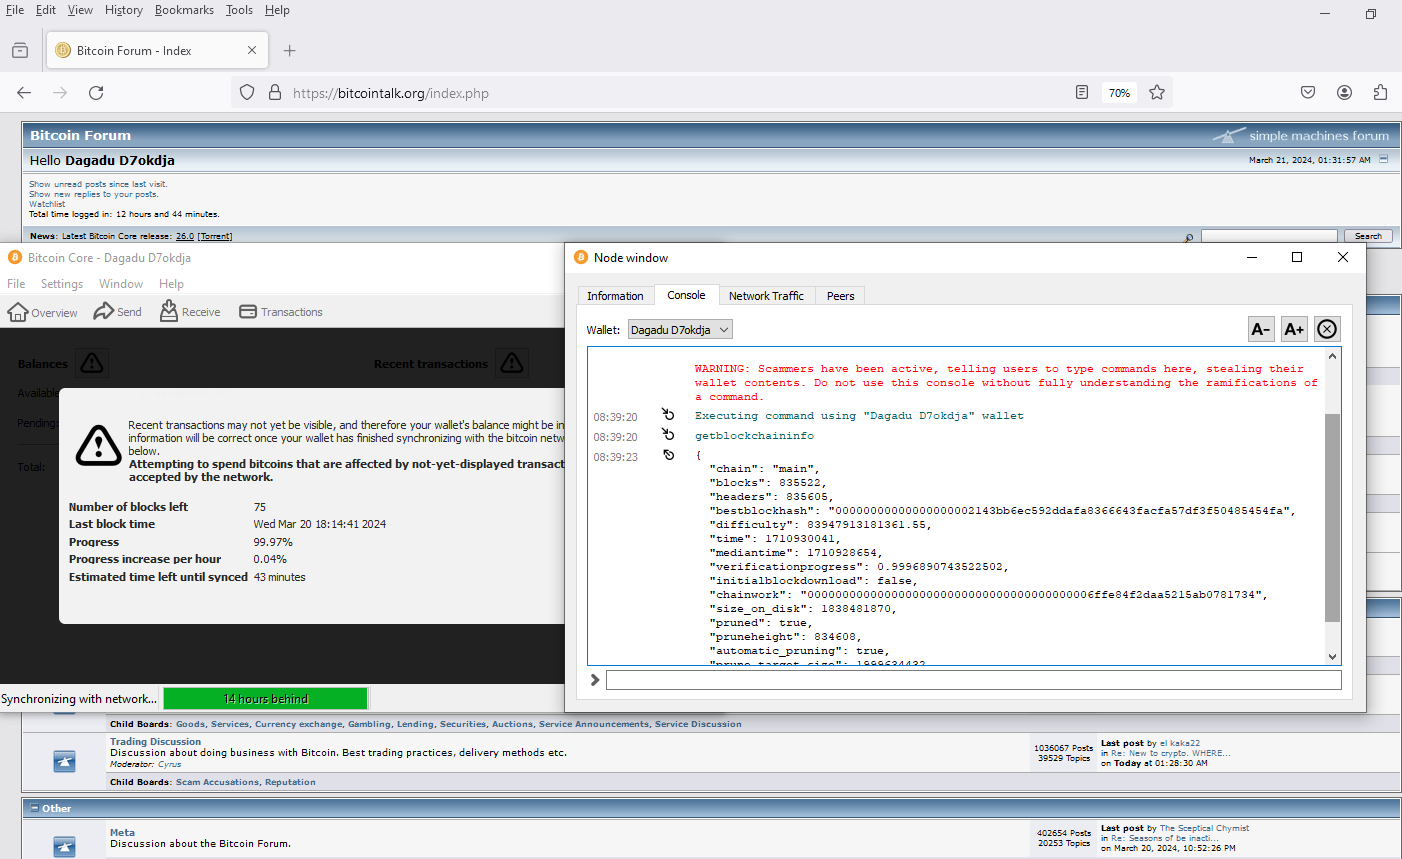1402x859 pixels.
Task: Increase console font size with A+
Action: [1294, 329]
